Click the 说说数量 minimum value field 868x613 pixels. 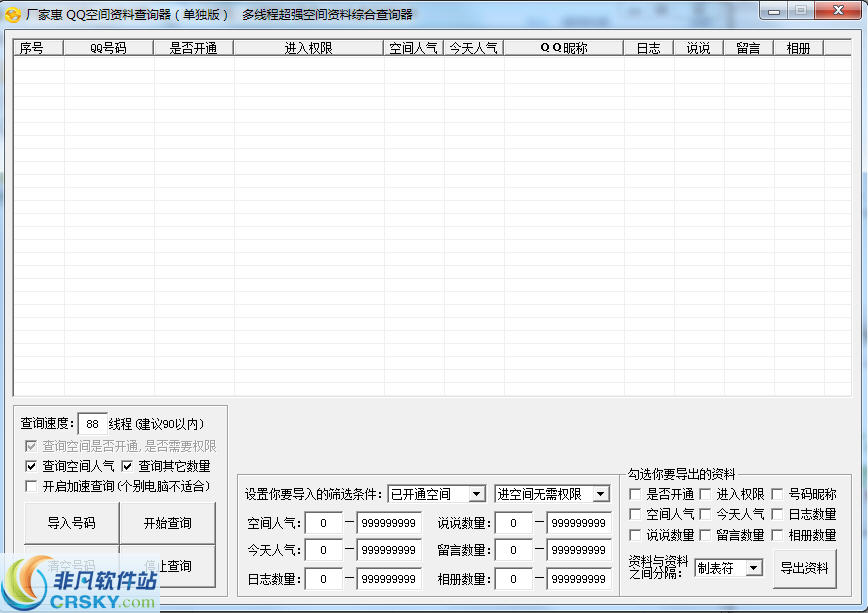point(514,523)
